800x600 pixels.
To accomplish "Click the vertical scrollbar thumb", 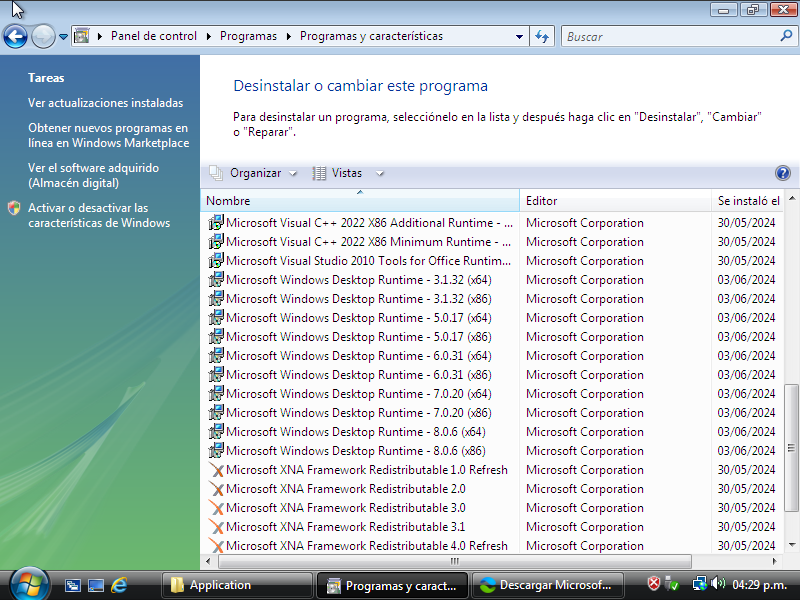I will (791, 448).
